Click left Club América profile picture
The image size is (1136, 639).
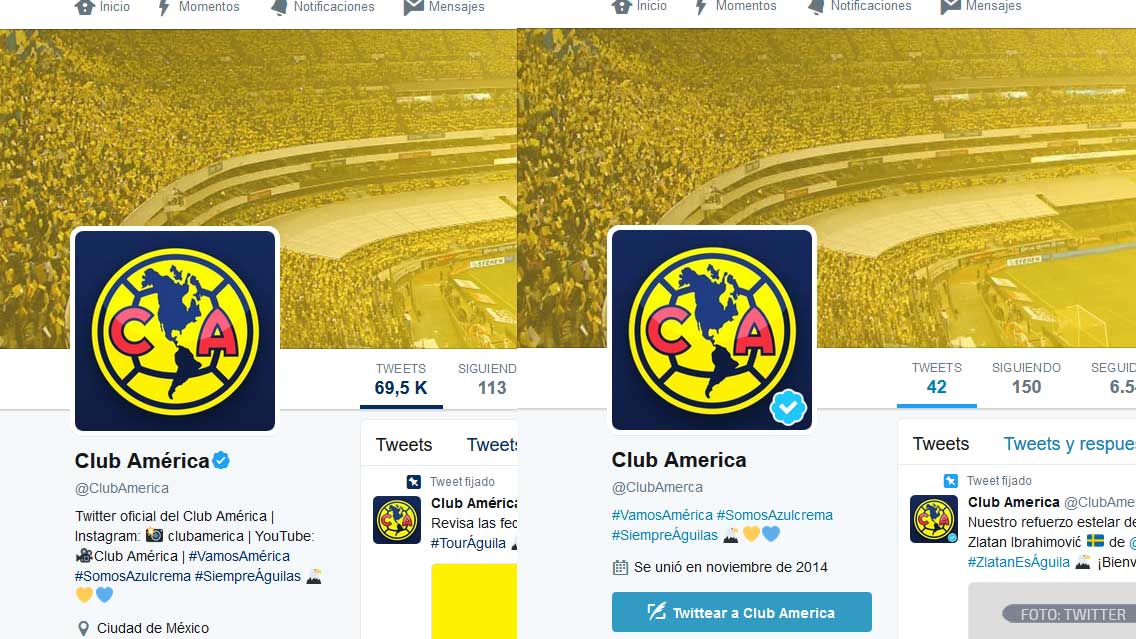(x=175, y=330)
